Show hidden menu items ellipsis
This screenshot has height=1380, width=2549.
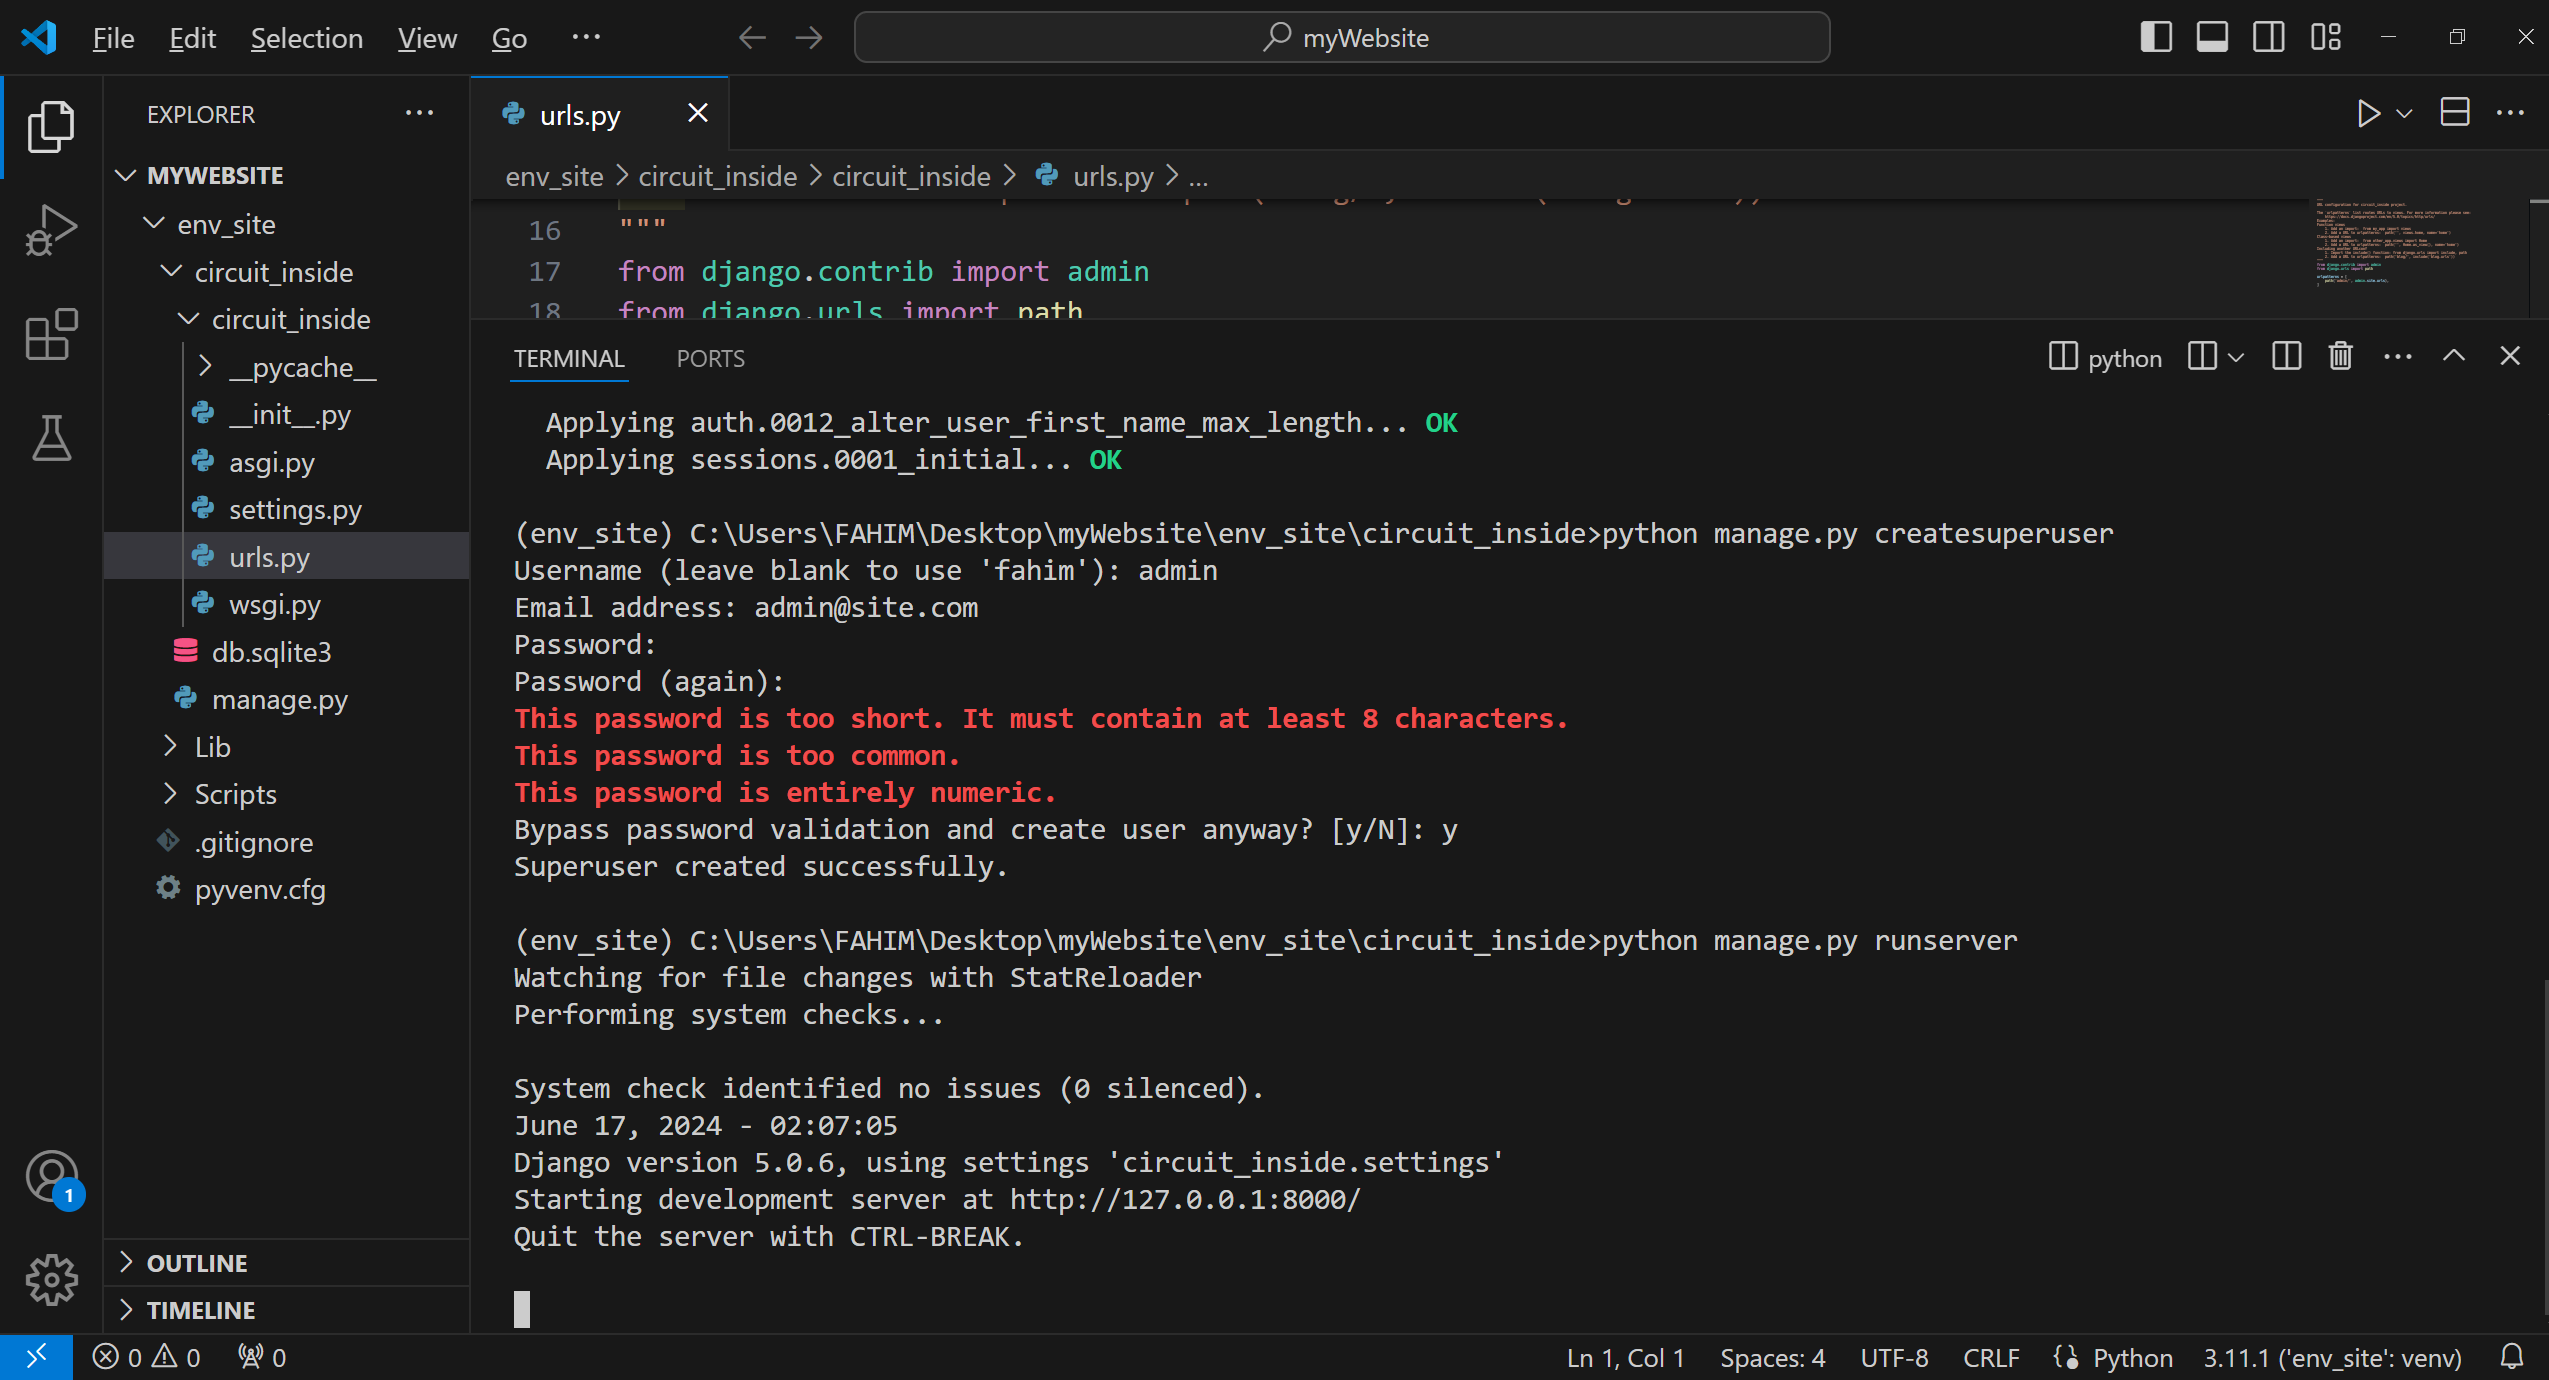pos(586,37)
